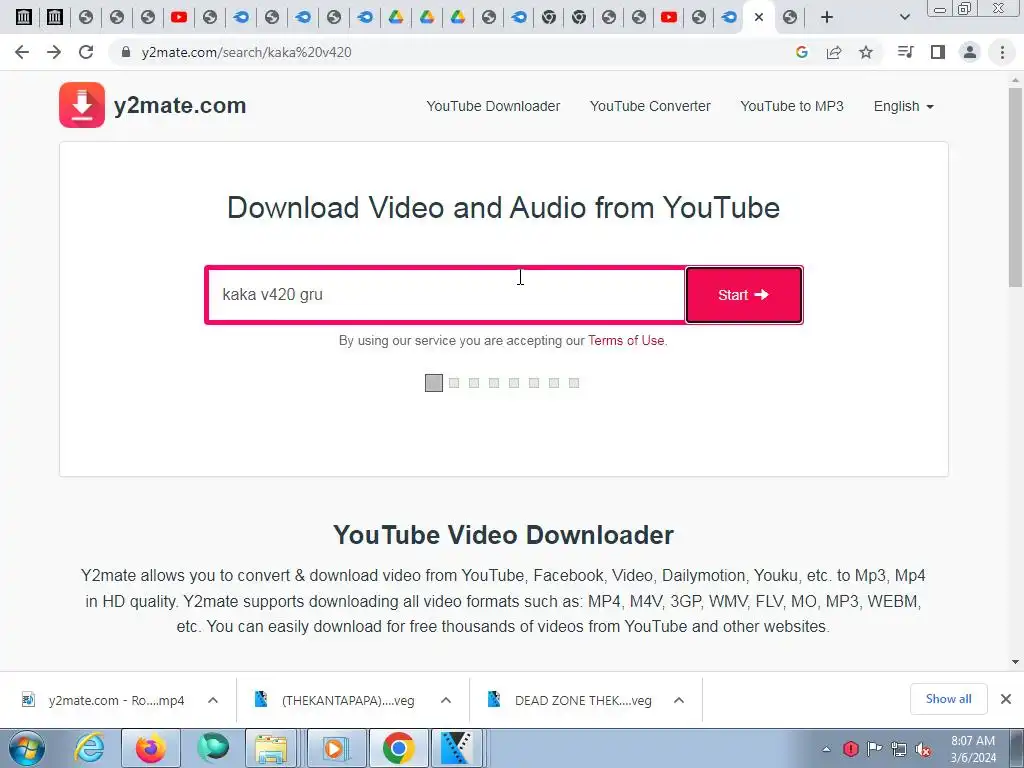Select the seventh carousel dot
This screenshot has width=1024, height=768.
click(x=554, y=383)
